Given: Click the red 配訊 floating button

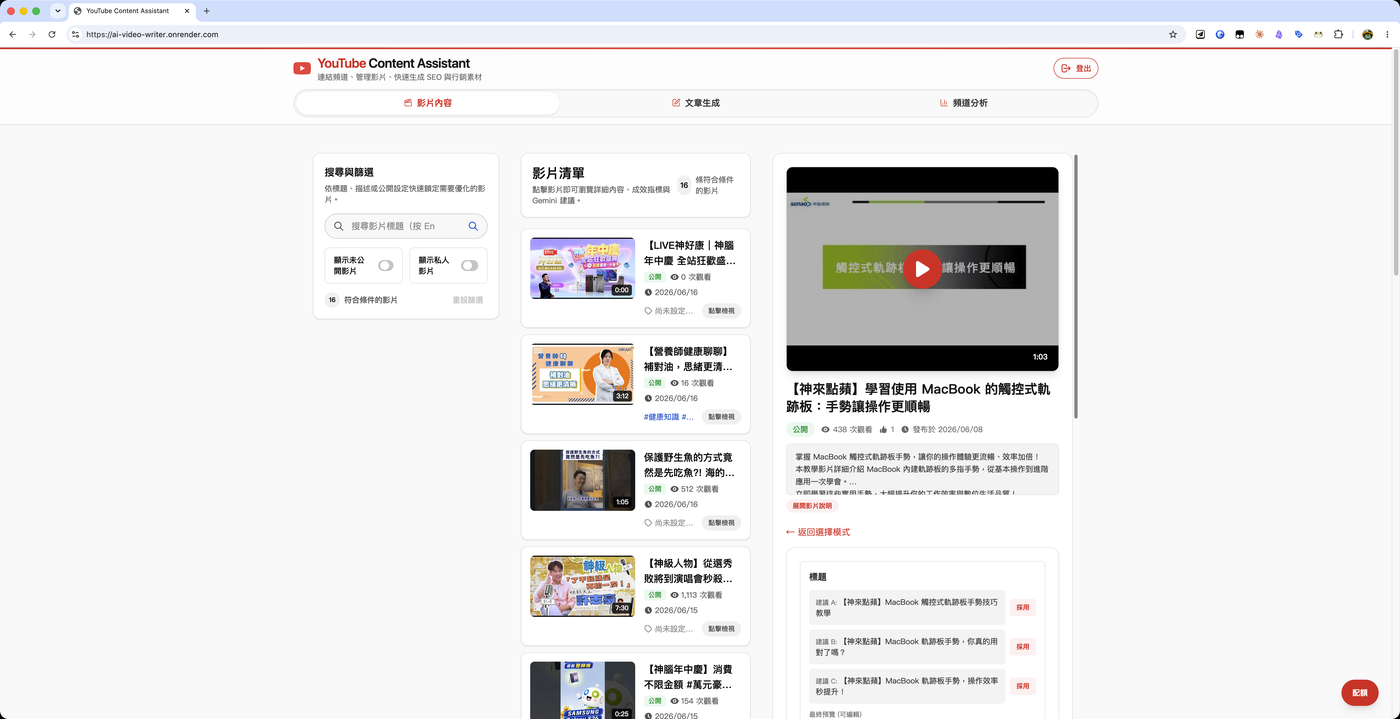Looking at the screenshot, I should coord(1360,692).
